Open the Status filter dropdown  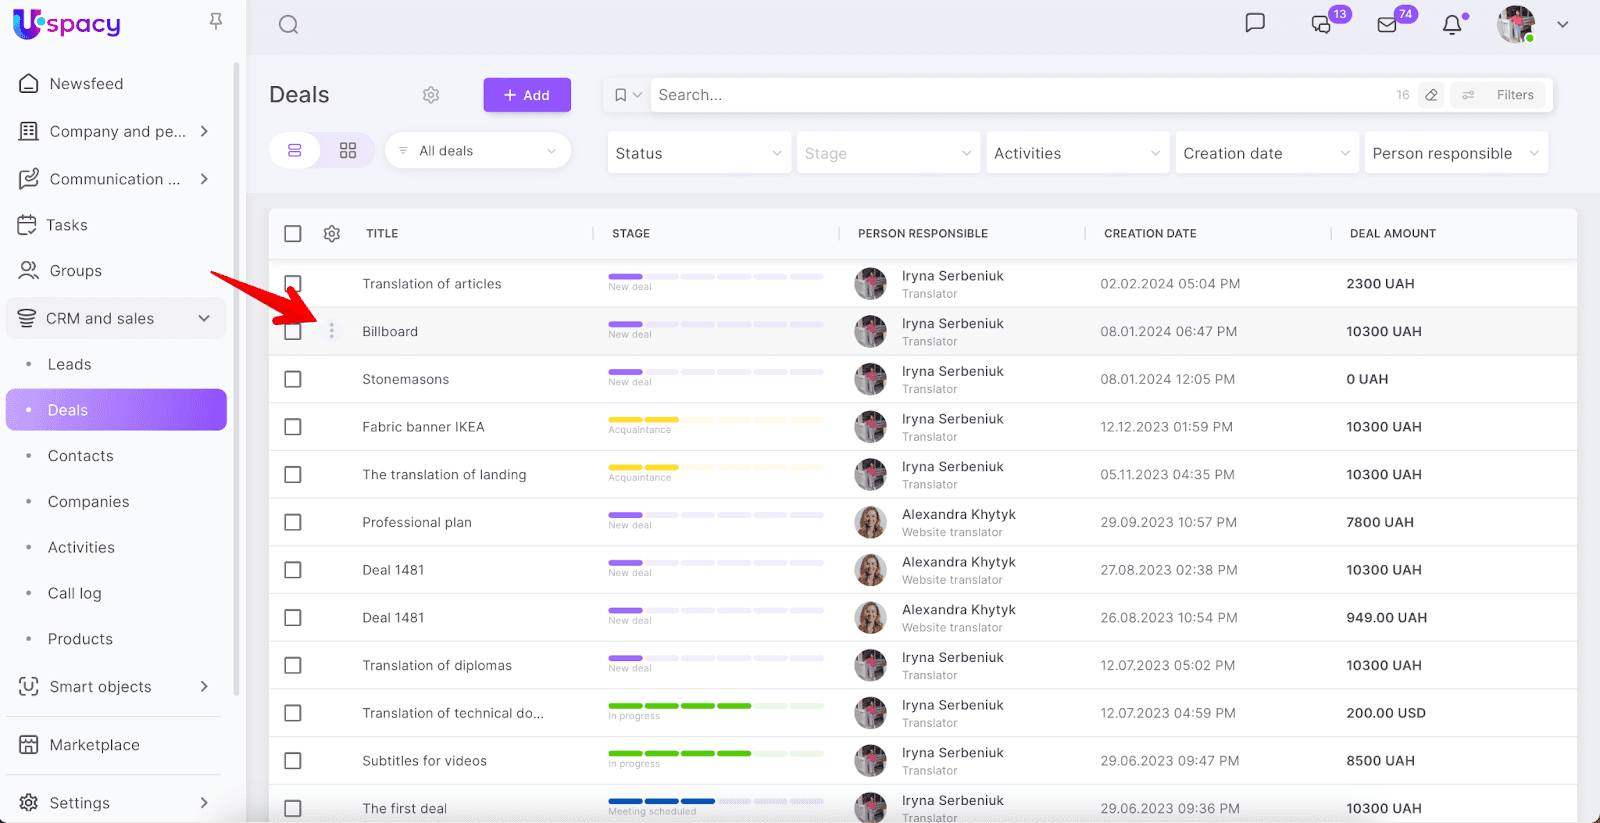698,153
